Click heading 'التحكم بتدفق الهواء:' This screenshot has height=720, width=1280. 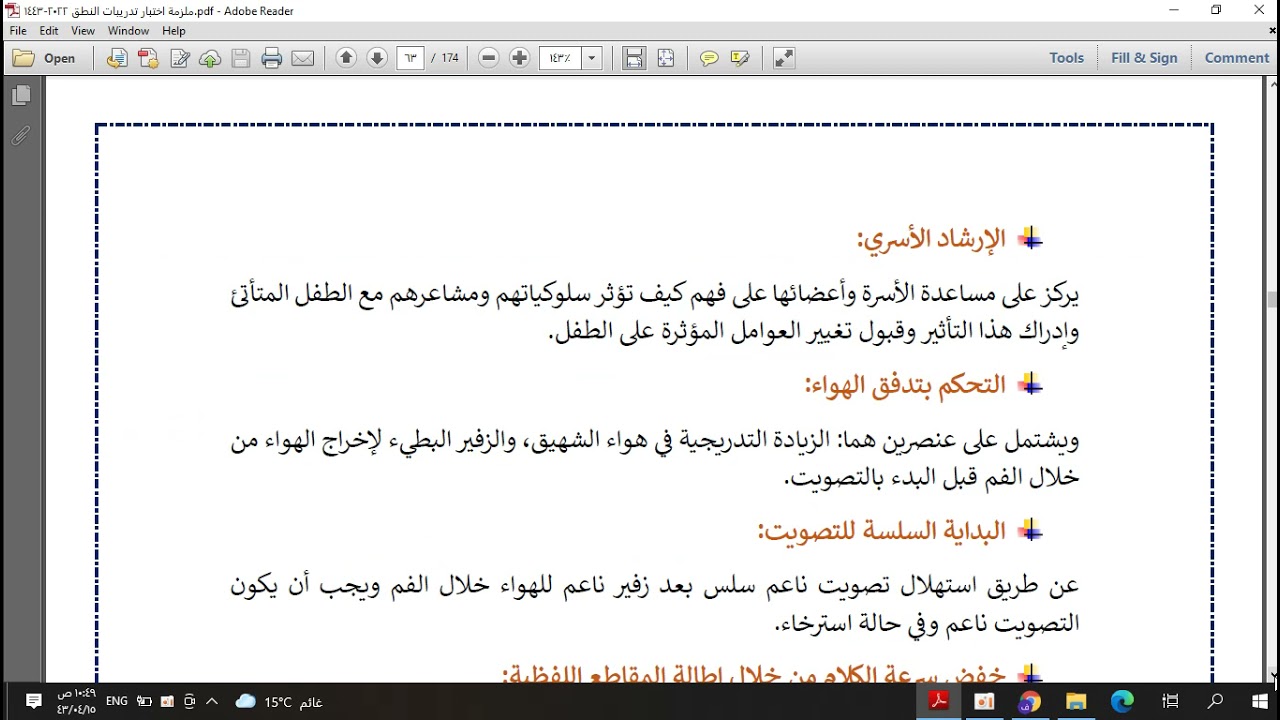(905, 385)
